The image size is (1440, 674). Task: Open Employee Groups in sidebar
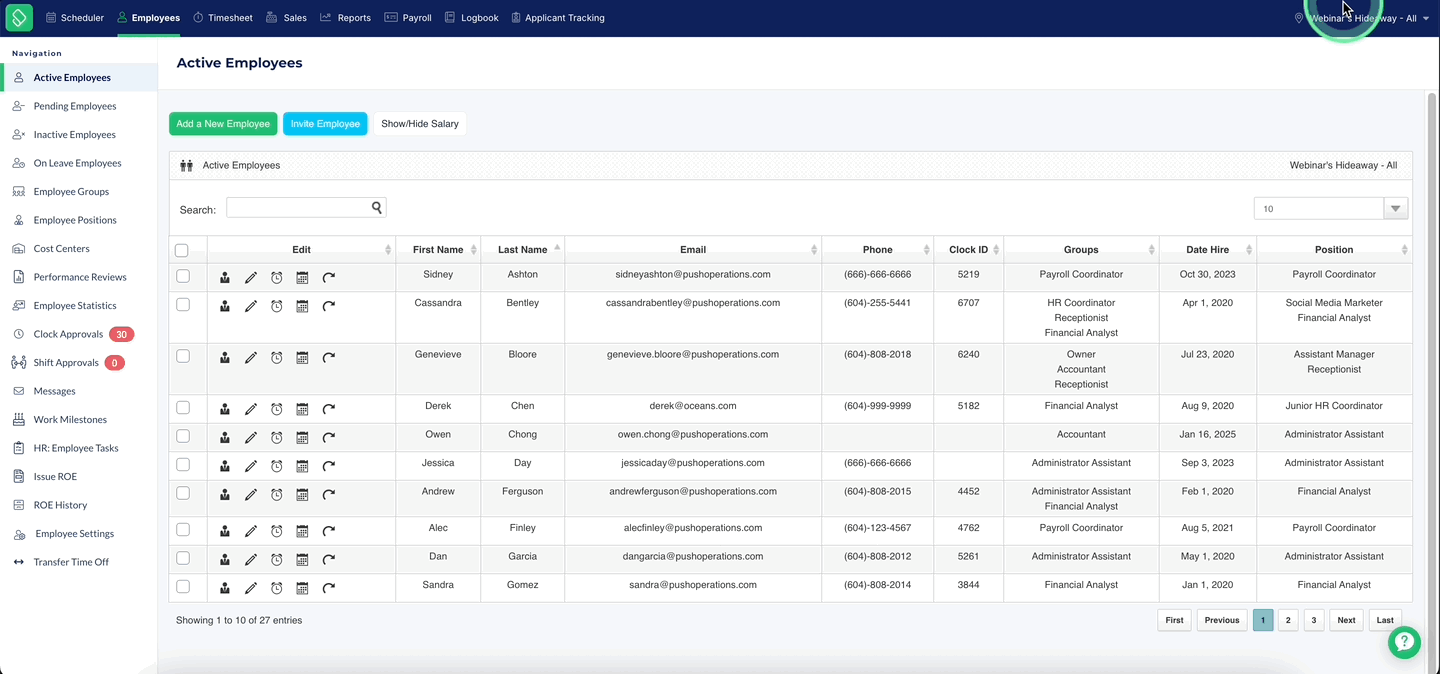coord(71,191)
